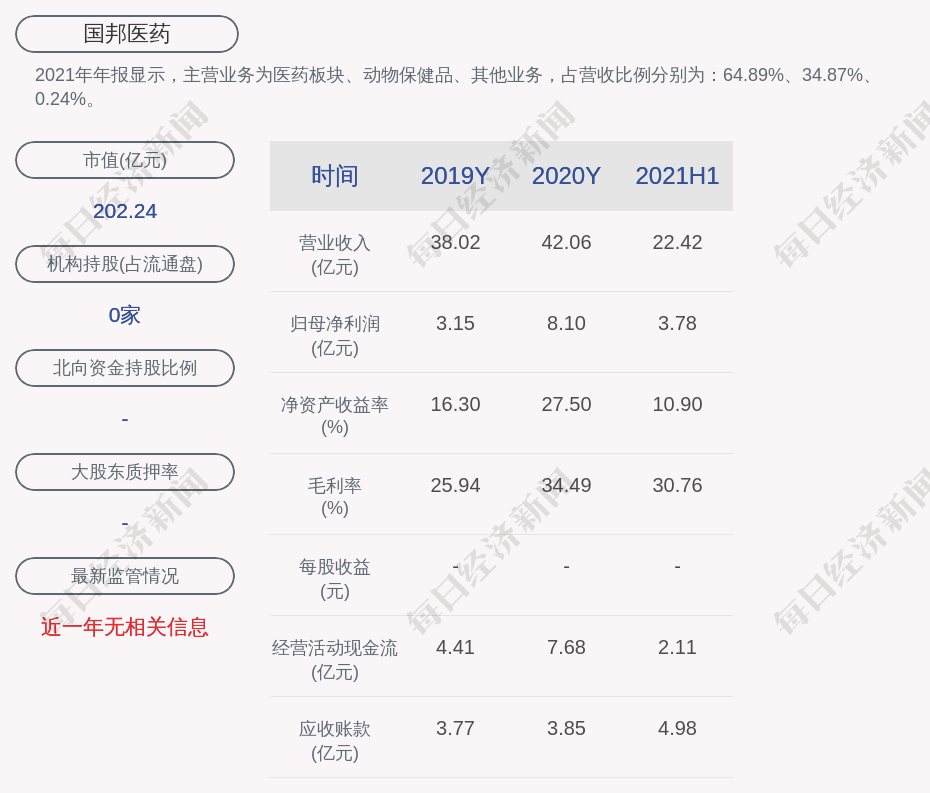This screenshot has width=930, height=793.
Task: Click the 16.30 ROE value
Action: tap(455, 405)
